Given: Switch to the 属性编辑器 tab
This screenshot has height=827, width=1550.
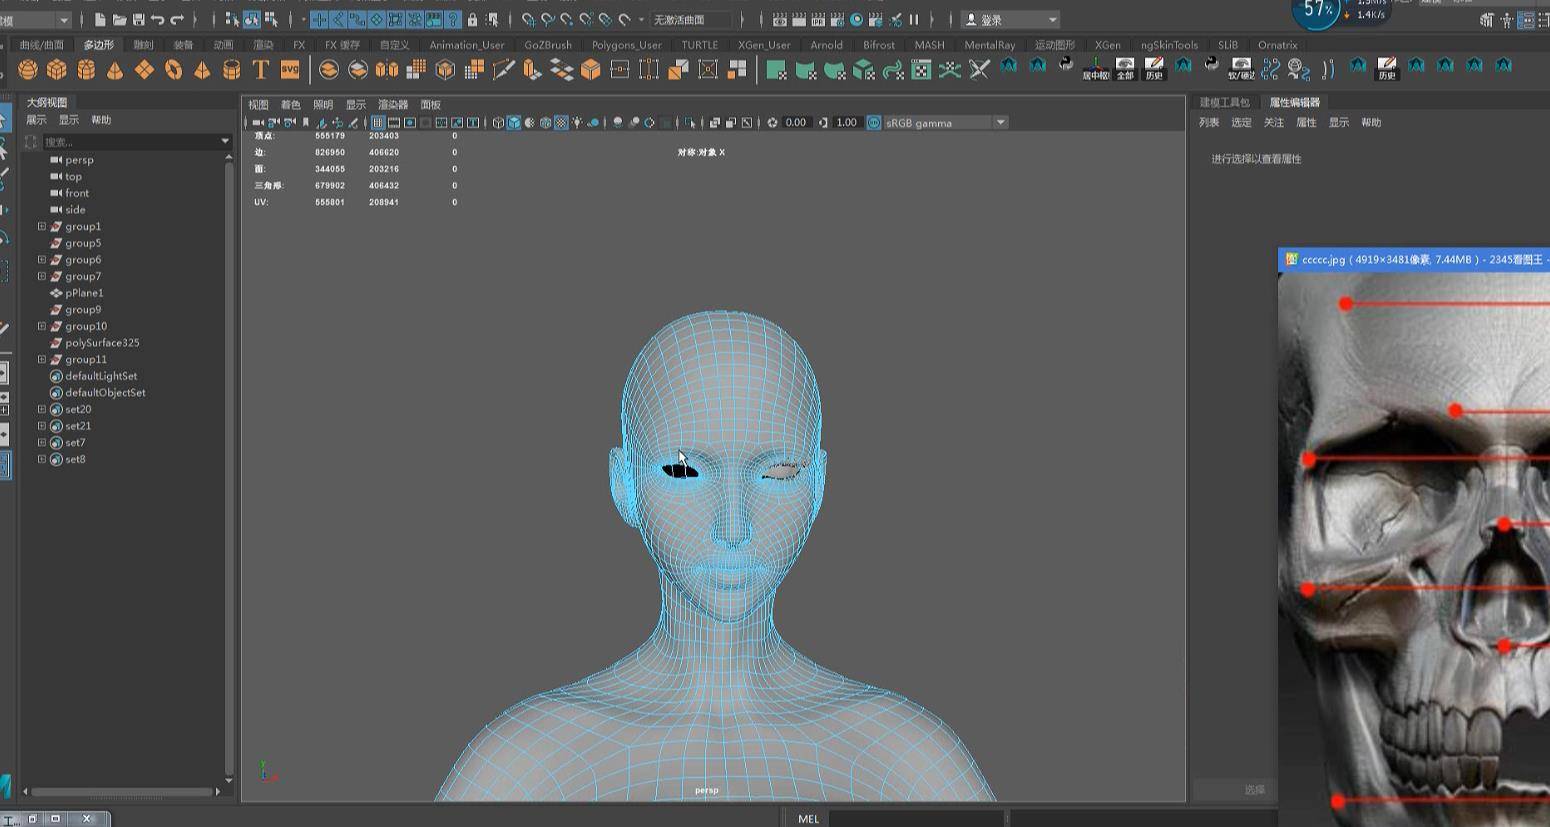Looking at the screenshot, I should [1294, 102].
